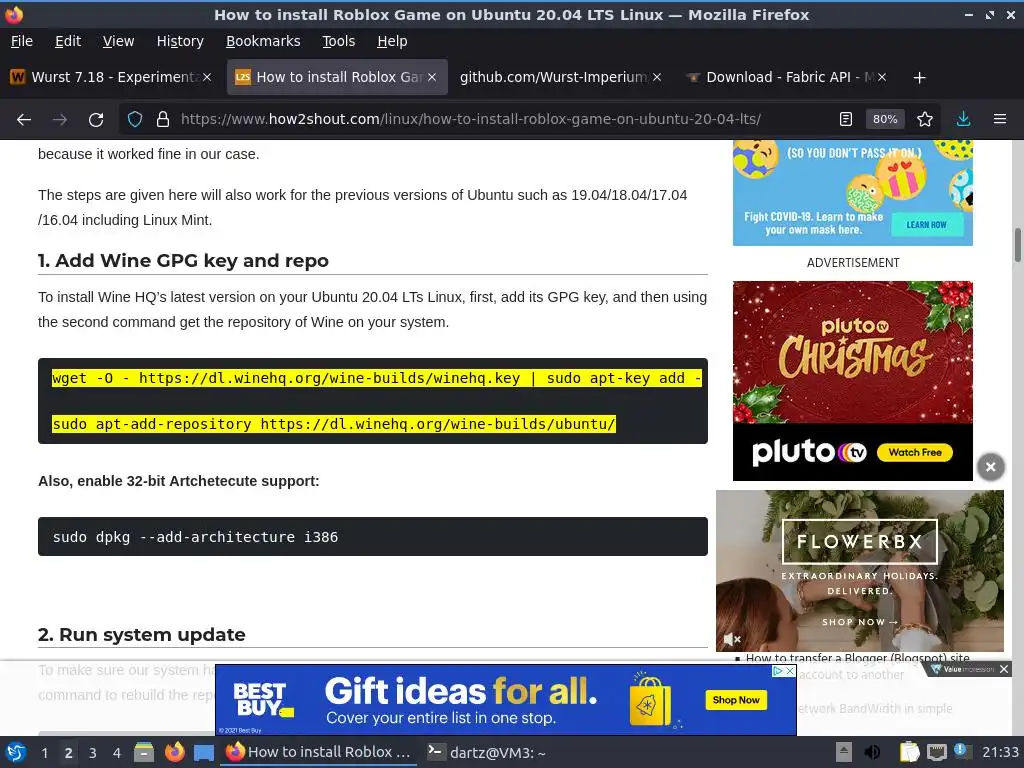
Task: Open the Bookmarks menu
Action: point(263,41)
